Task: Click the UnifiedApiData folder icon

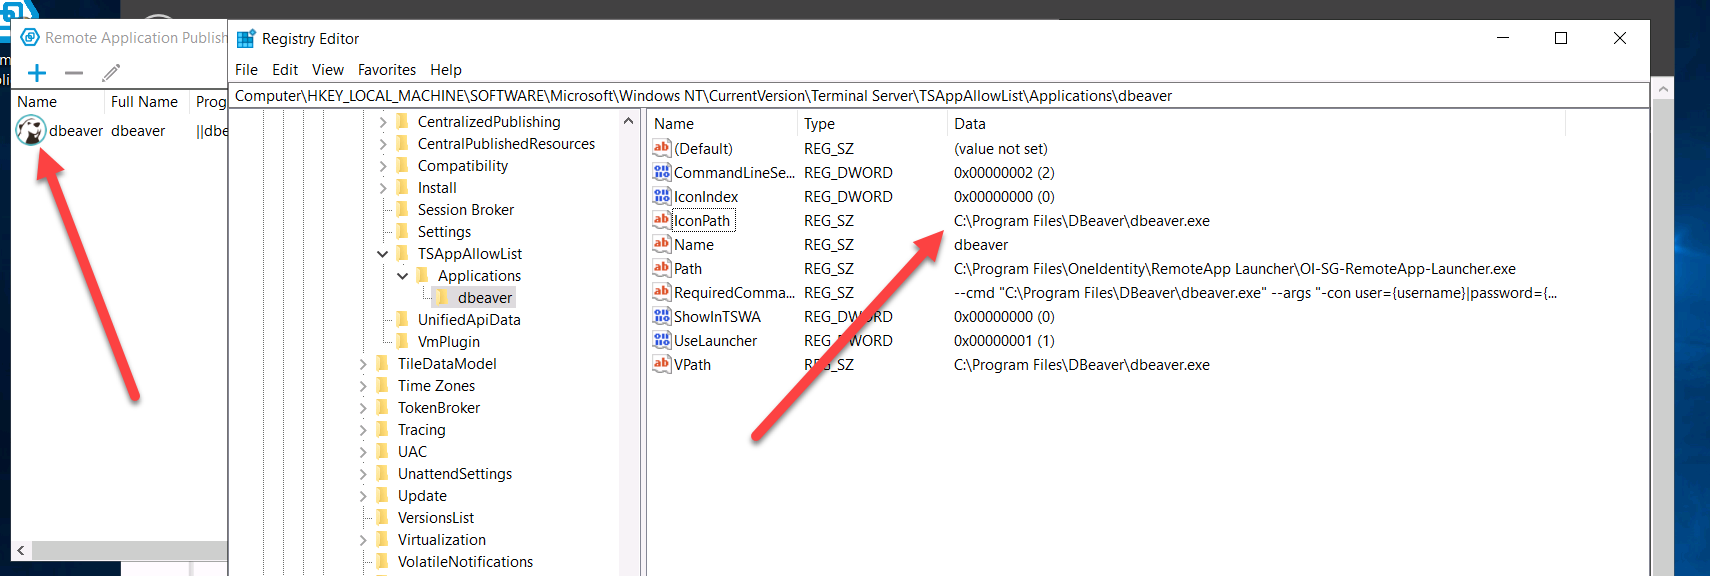Action: click(402, 319)
